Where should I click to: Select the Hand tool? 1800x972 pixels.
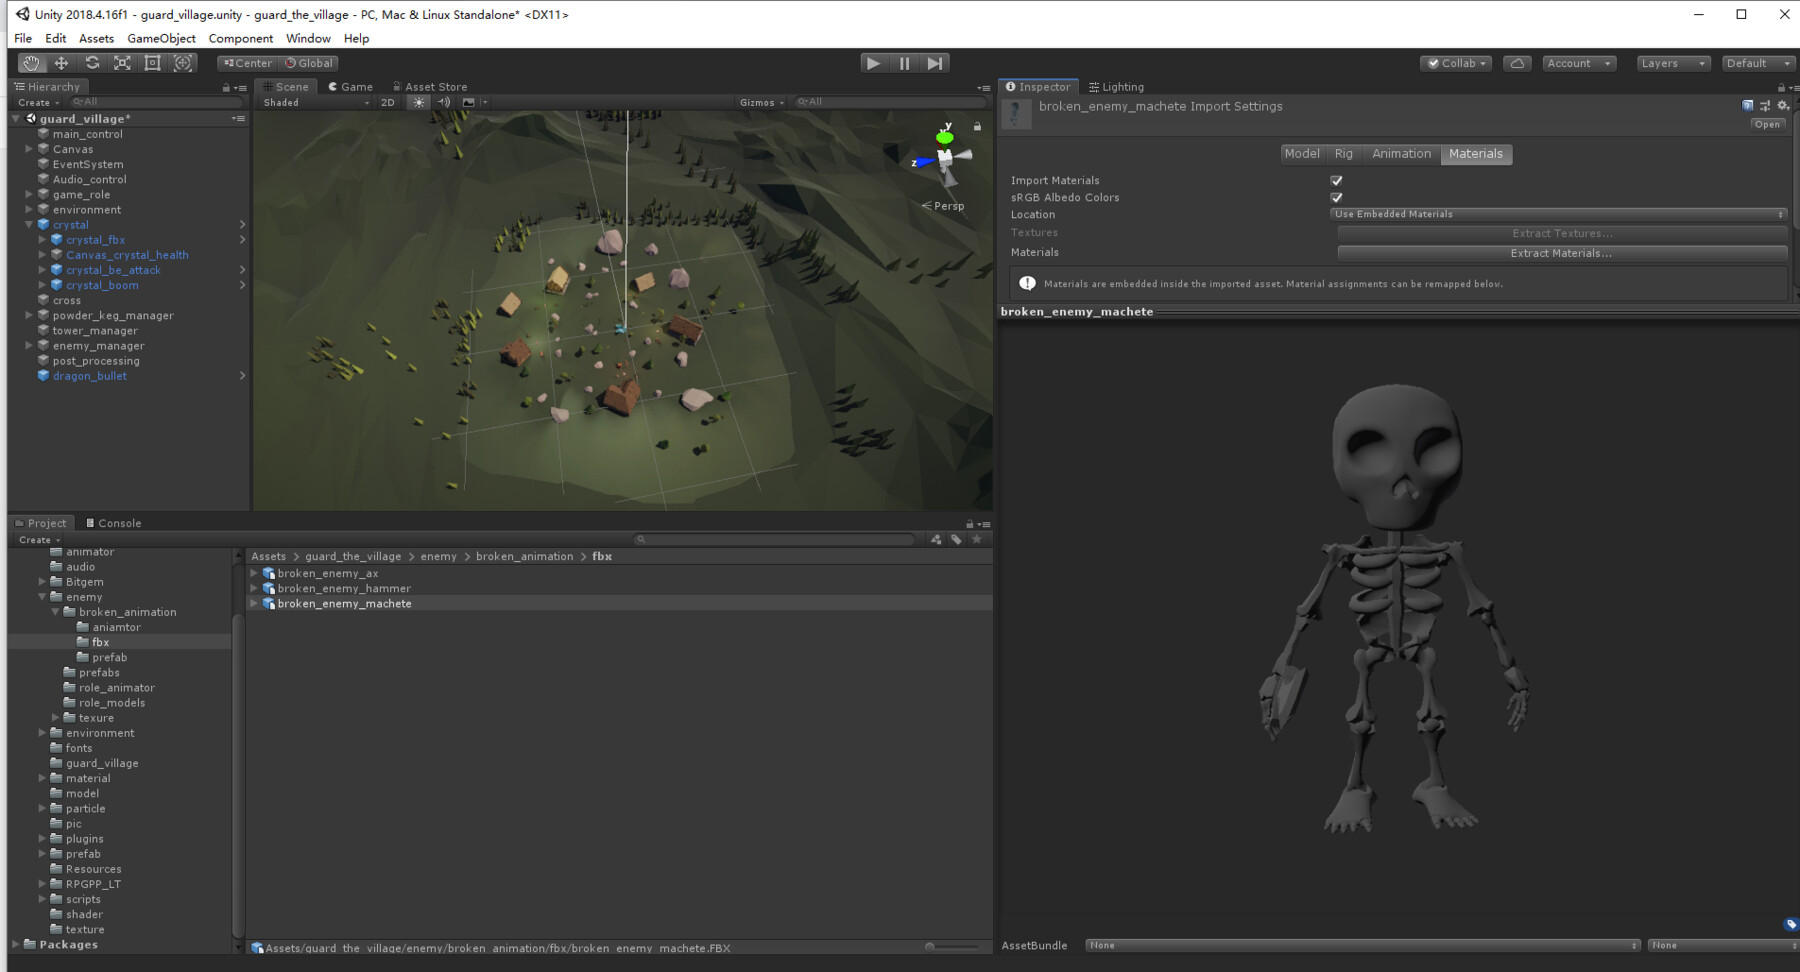click(31, 63)
